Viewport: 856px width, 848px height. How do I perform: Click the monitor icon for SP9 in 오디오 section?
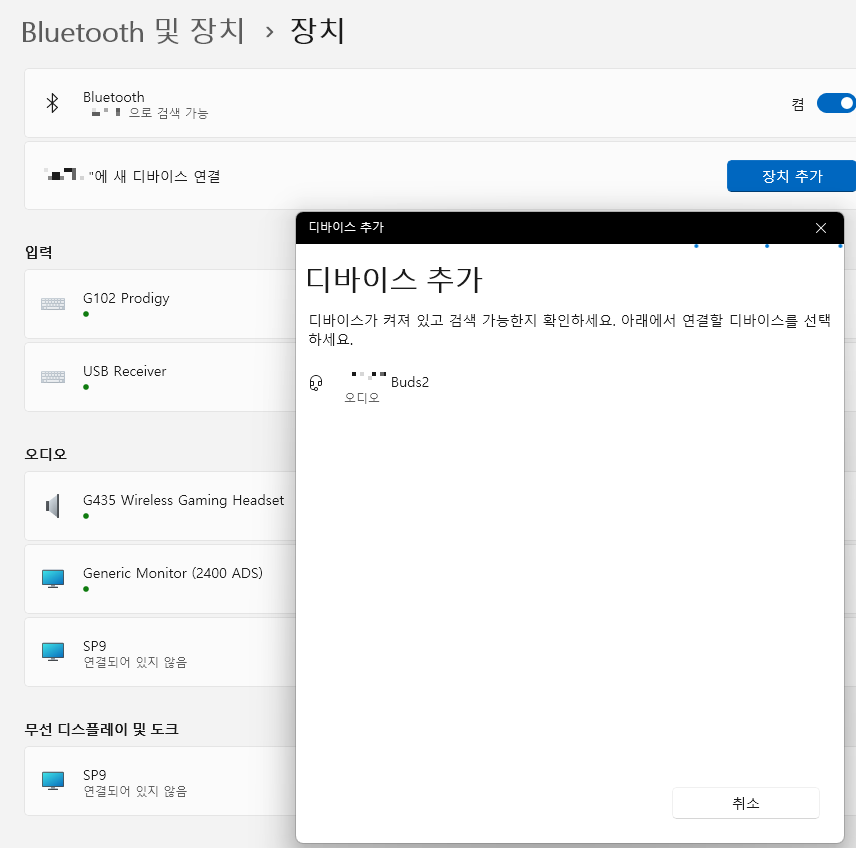point(51,652)
